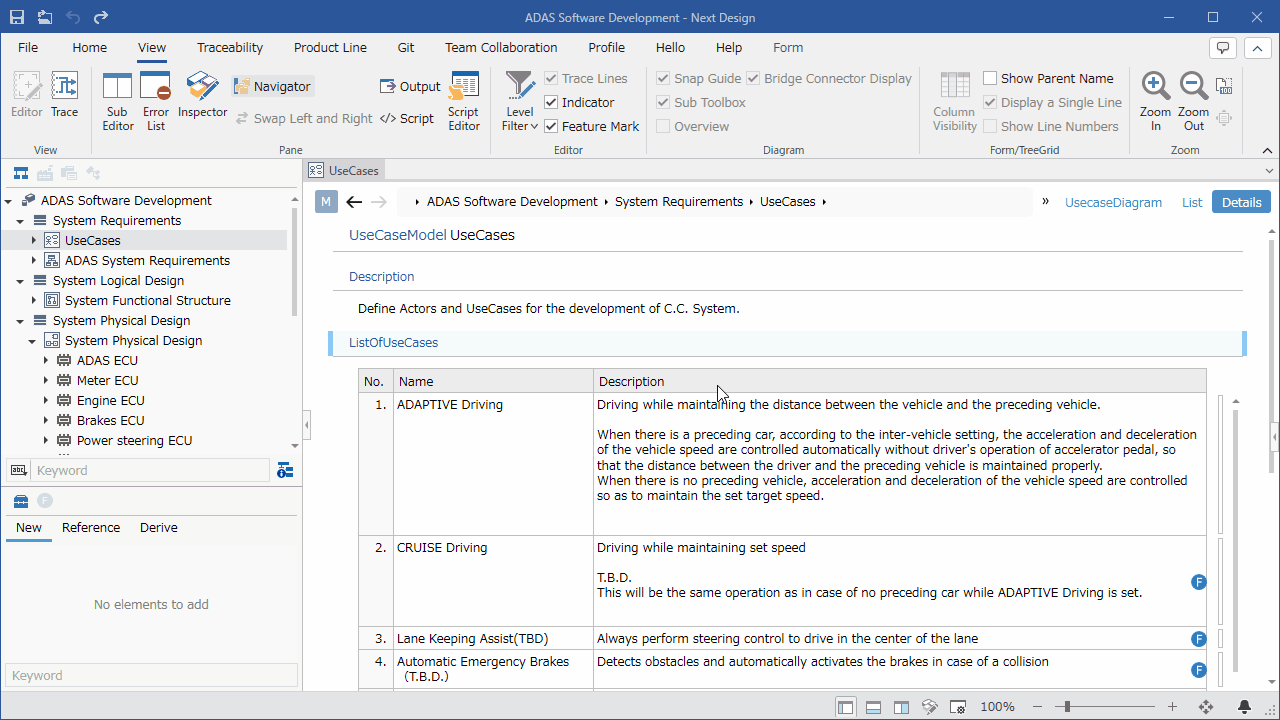Go back with the left arrow
This screenshot has width=1280, height=720.
click(354, 202)
